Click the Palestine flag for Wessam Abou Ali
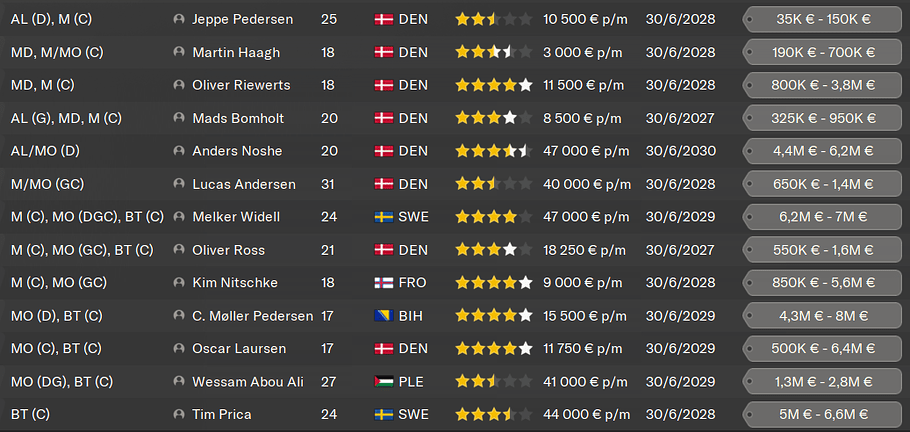The width and height of the screenshot is (910, 432). click(x=383, y=382)
